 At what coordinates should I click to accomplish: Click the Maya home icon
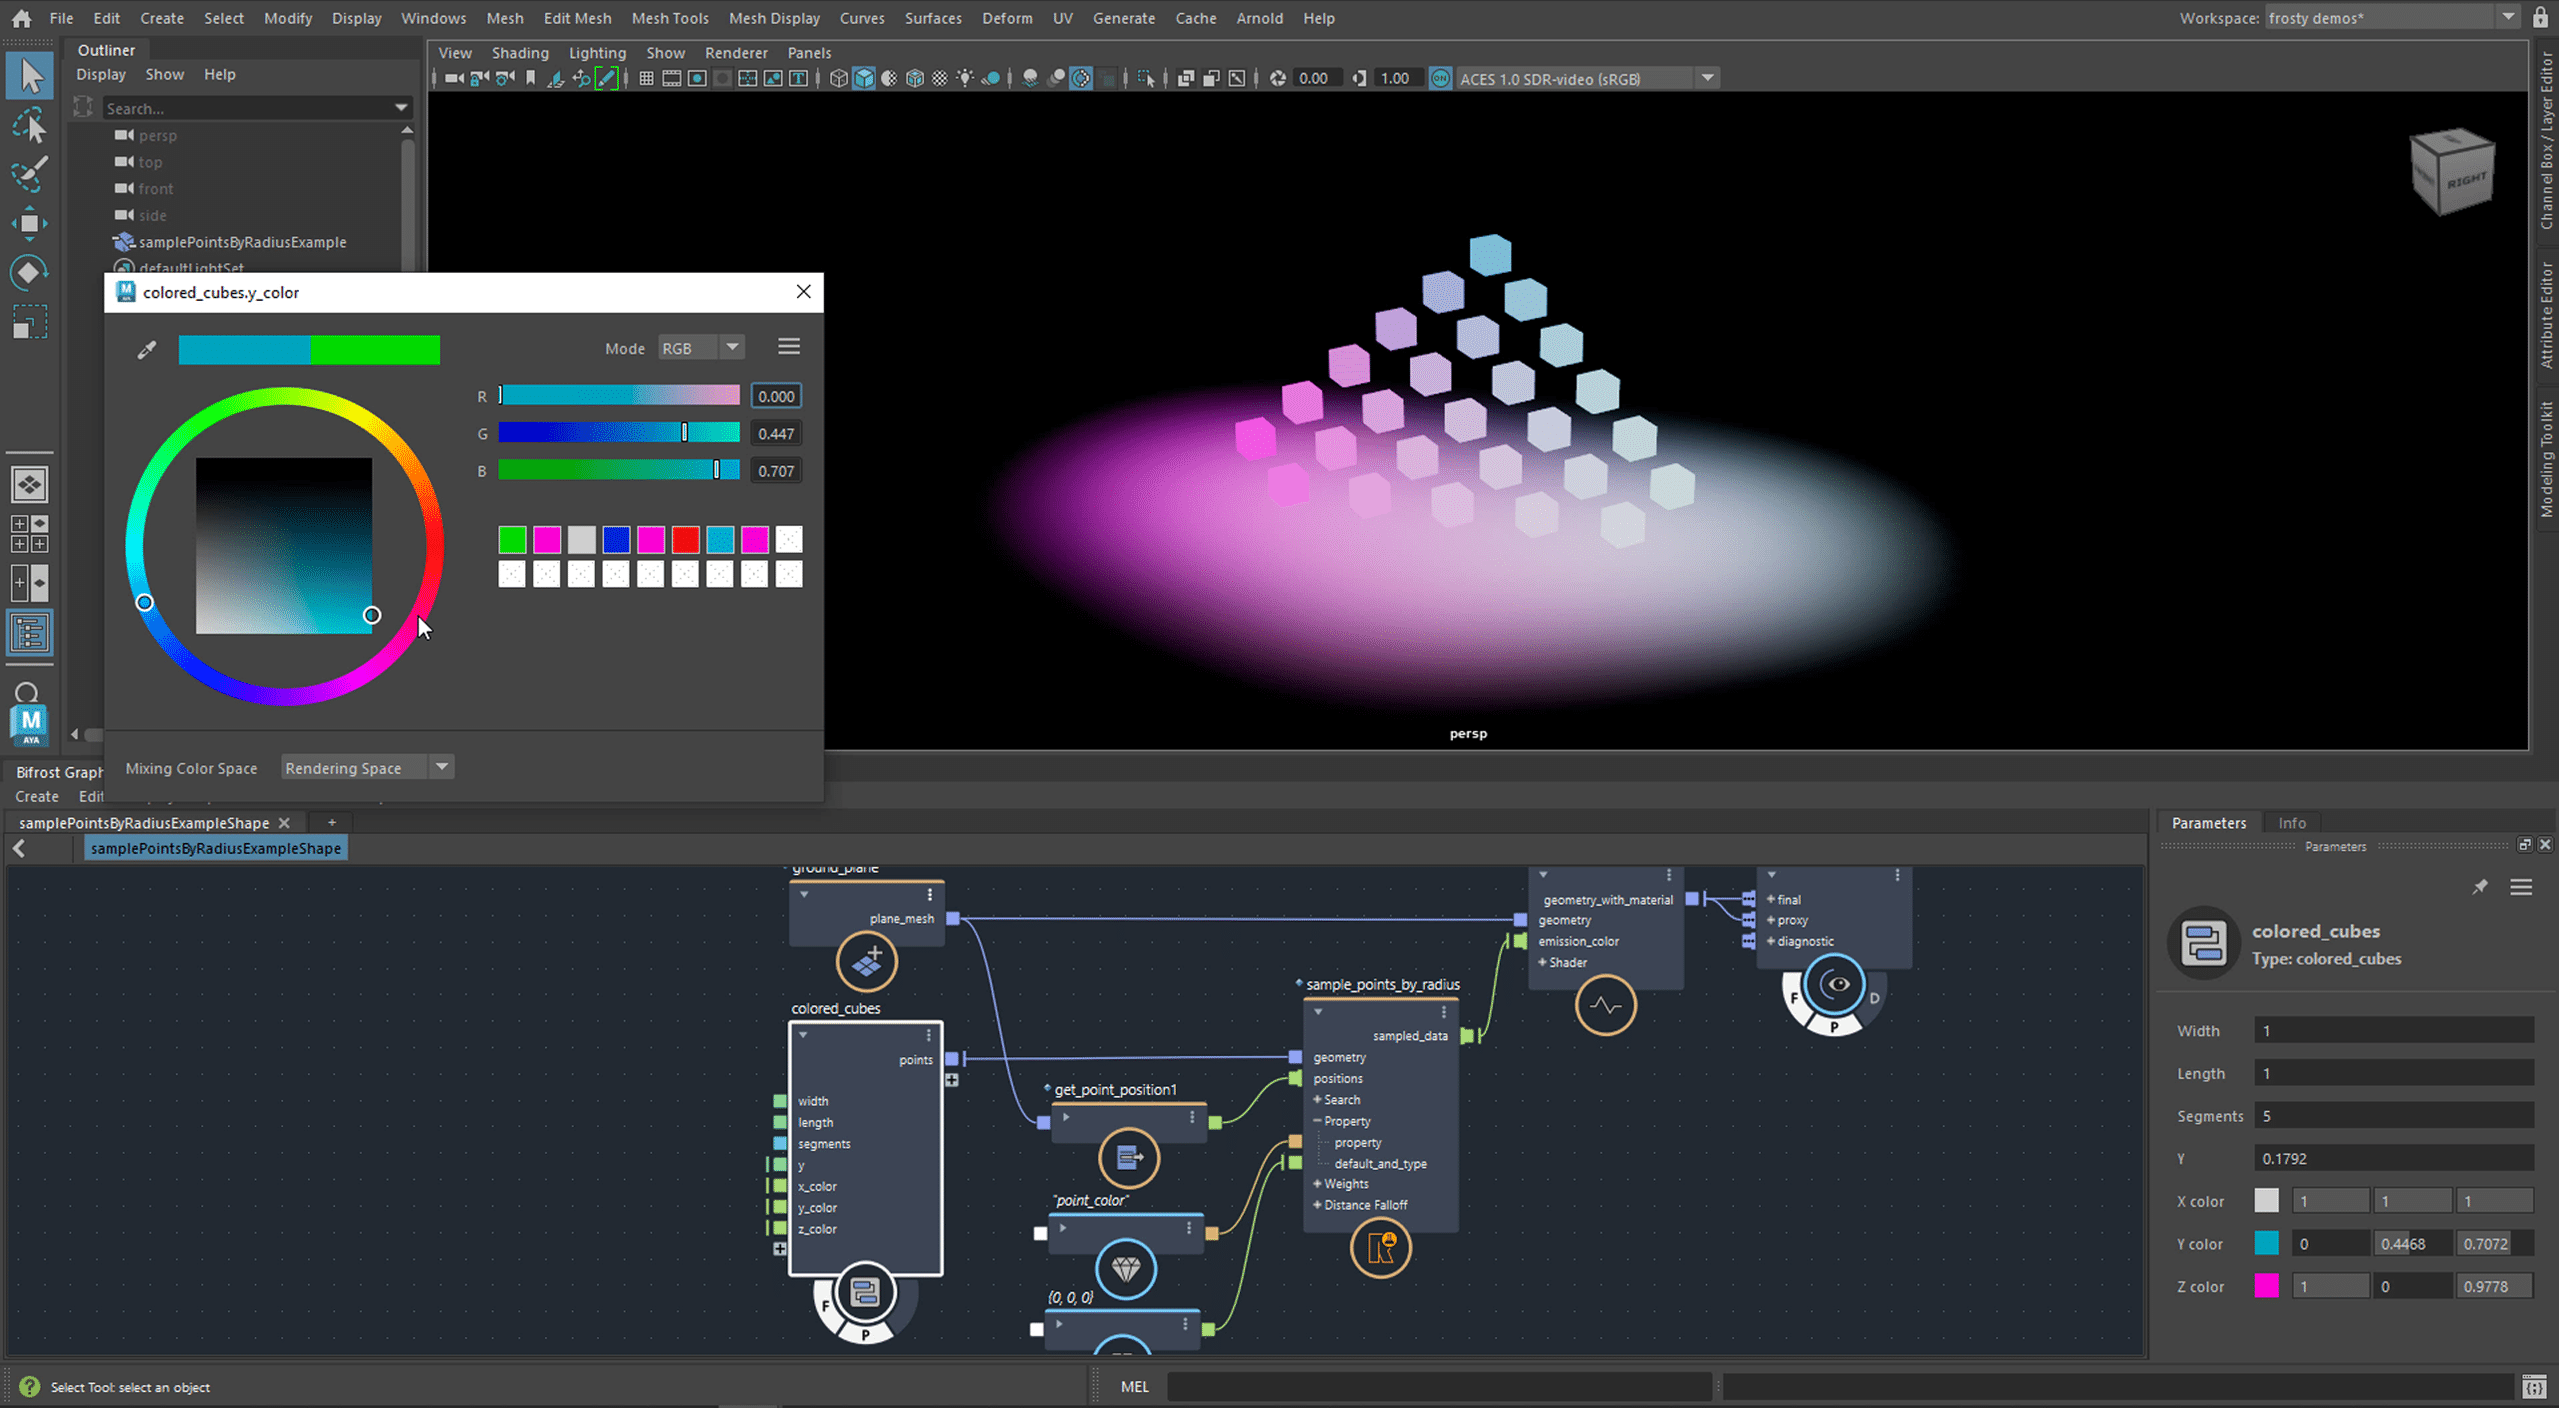point(21,18)
